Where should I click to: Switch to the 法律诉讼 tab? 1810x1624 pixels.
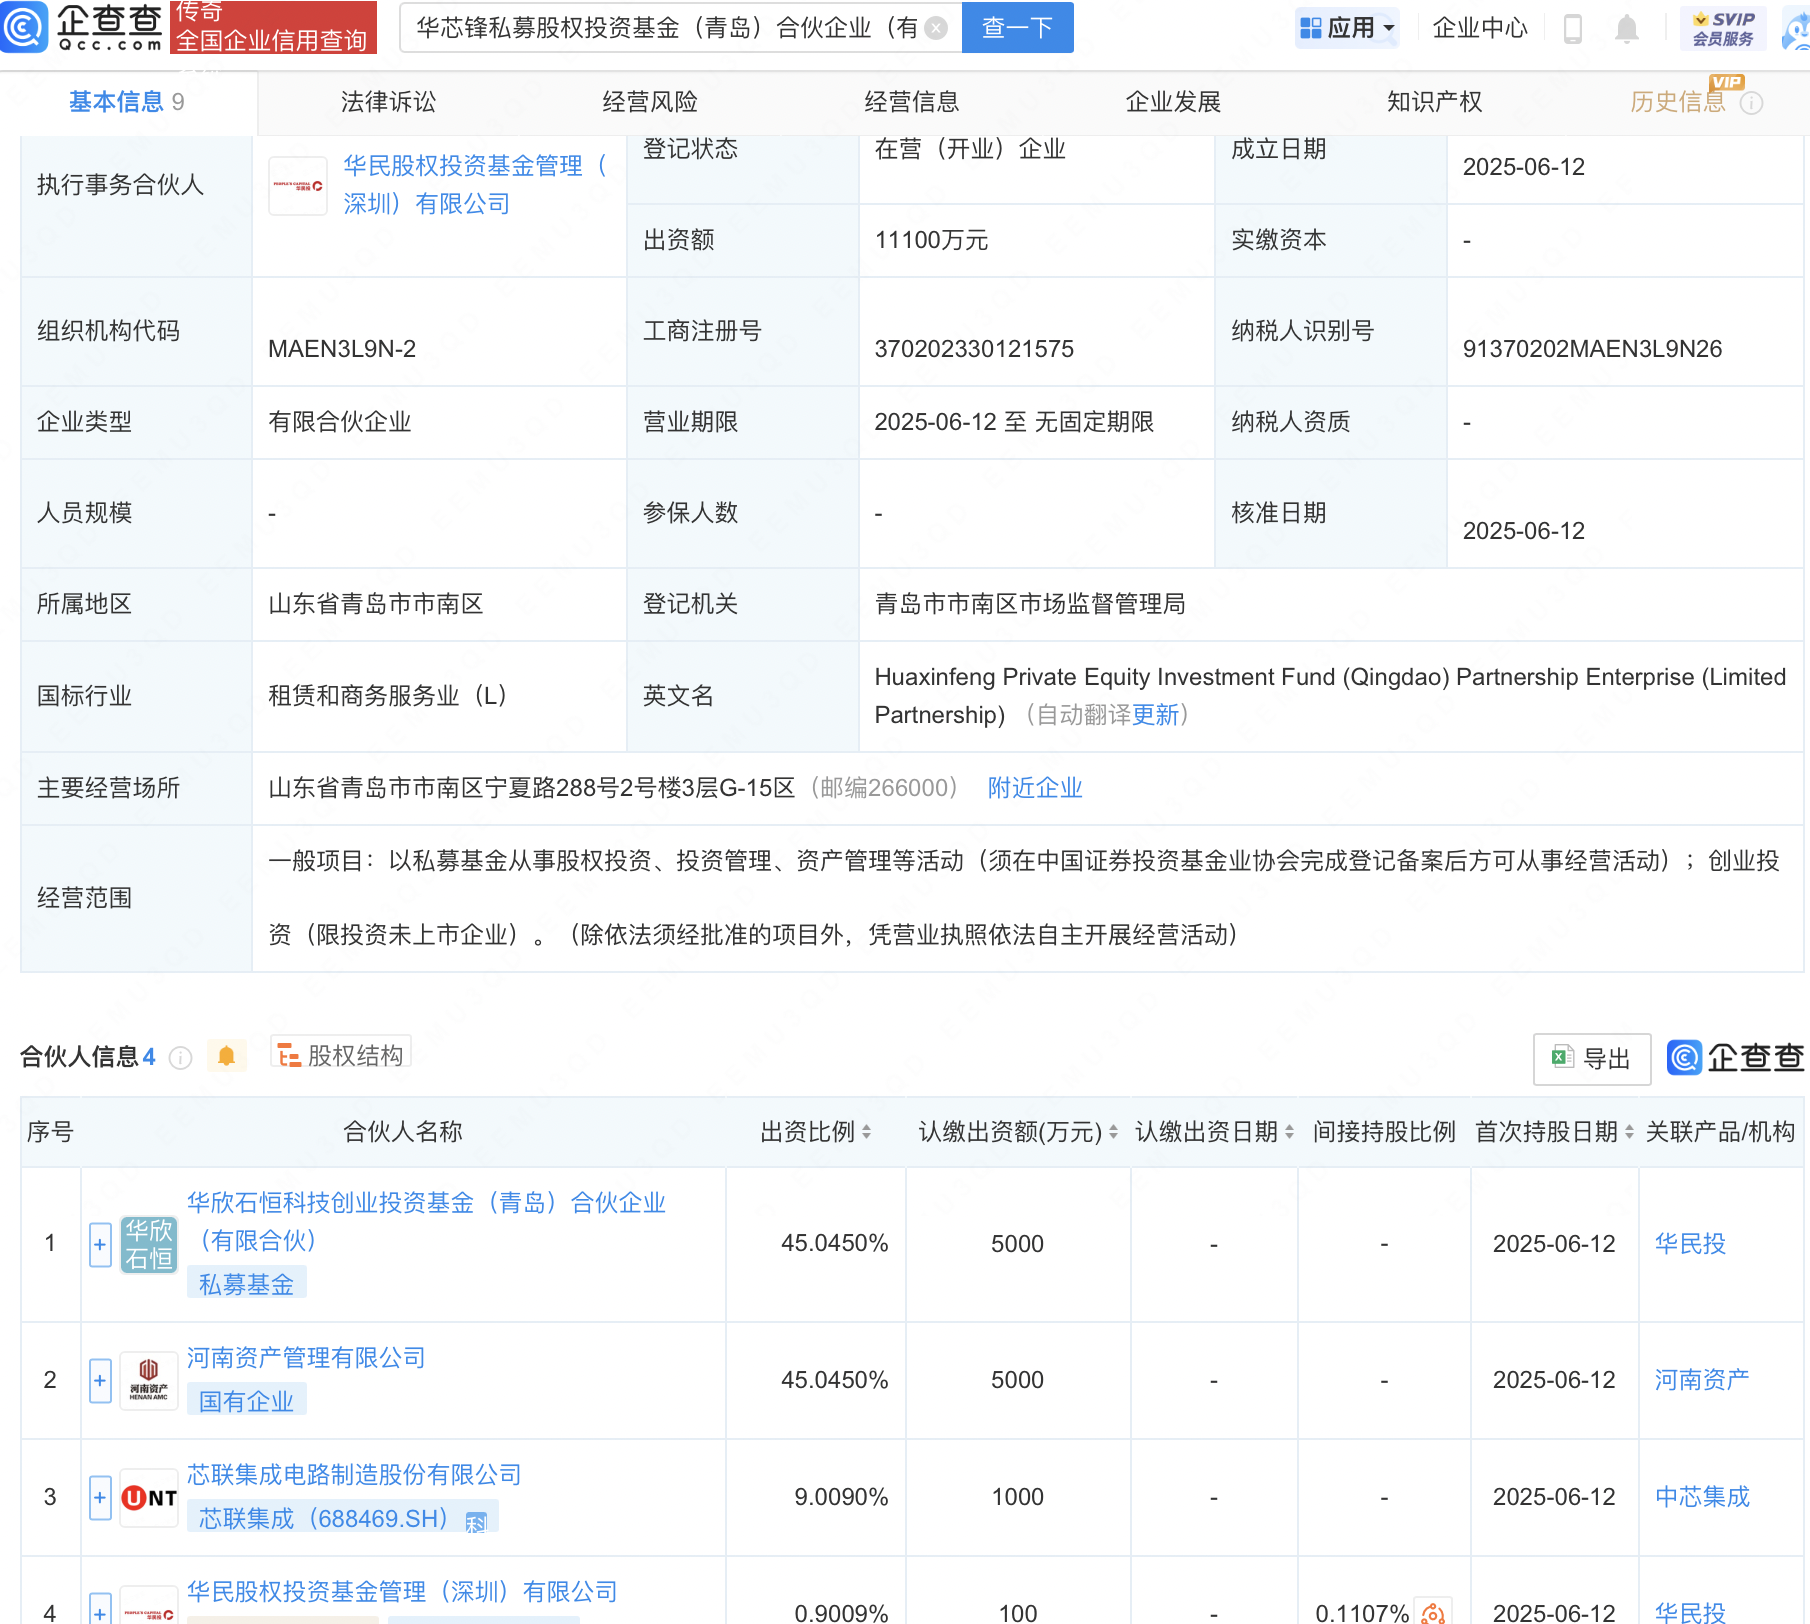(x=388, y=102)
